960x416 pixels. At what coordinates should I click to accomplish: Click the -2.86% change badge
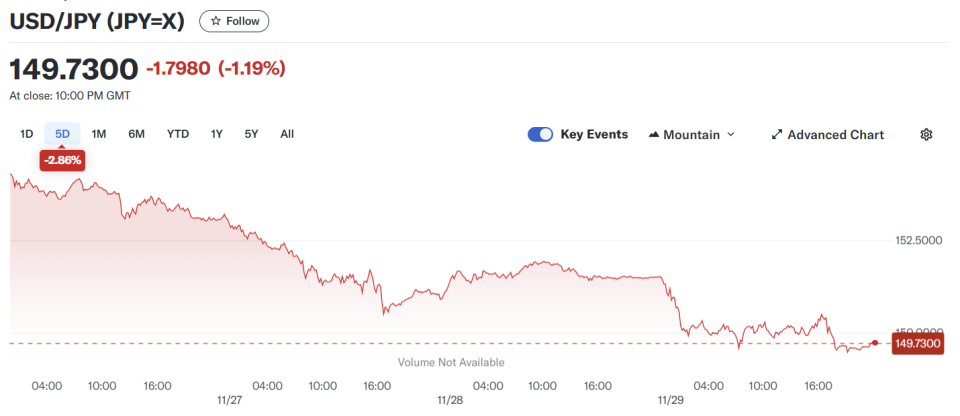pos(62,159)
